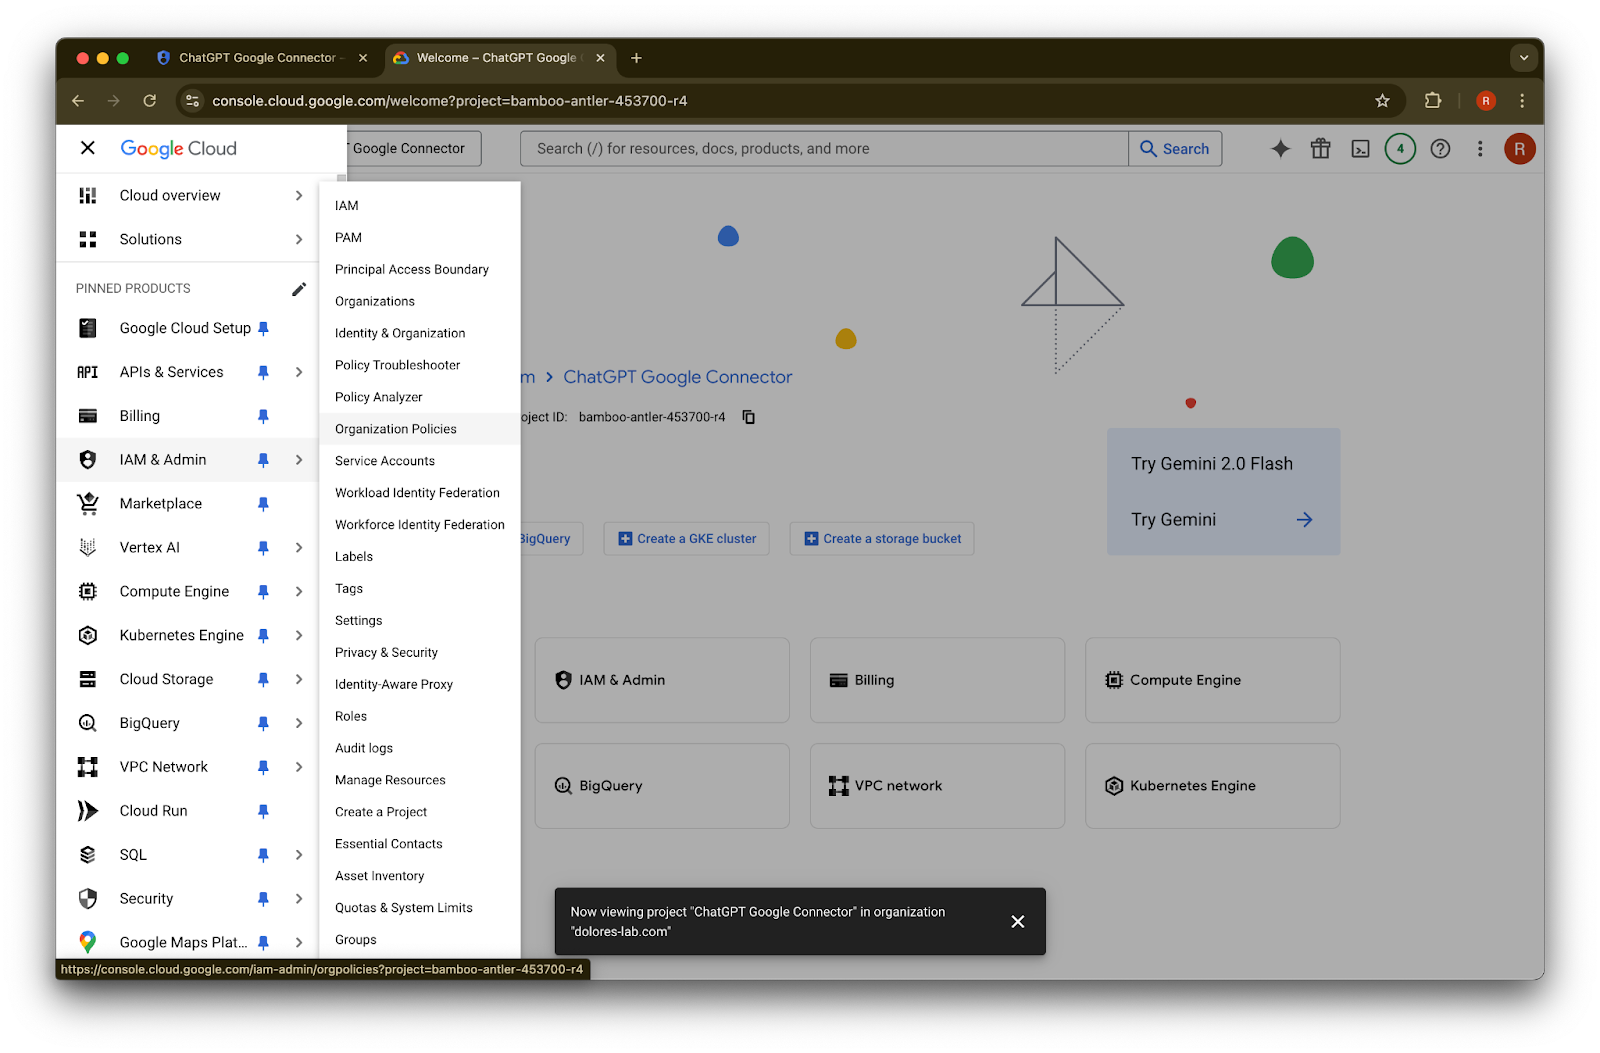Open the free trial gift icon
The width and height of the screenshot is (1600, 1053).
[1320, 149]
